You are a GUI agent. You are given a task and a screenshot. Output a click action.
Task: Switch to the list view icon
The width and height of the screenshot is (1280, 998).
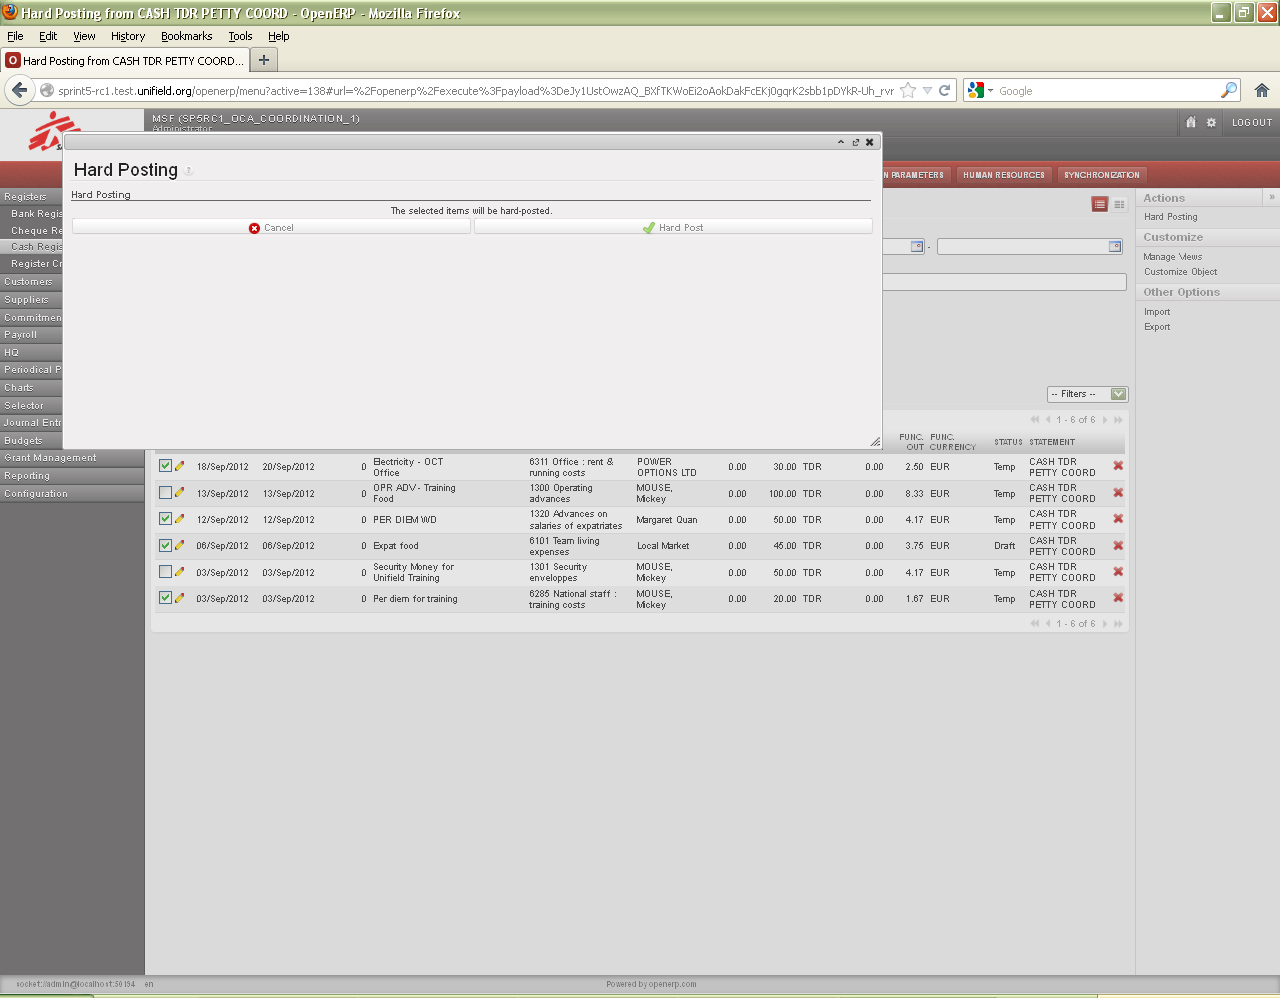click(x=1100, y=204)
